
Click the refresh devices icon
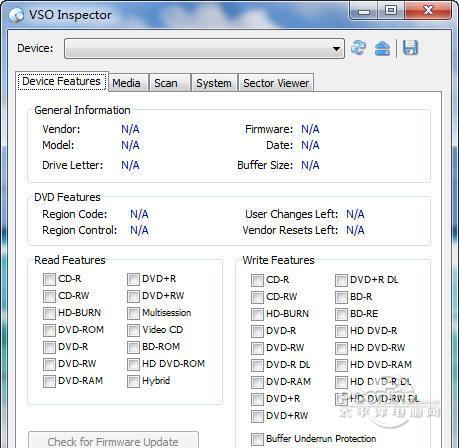[x=358, y=48]
